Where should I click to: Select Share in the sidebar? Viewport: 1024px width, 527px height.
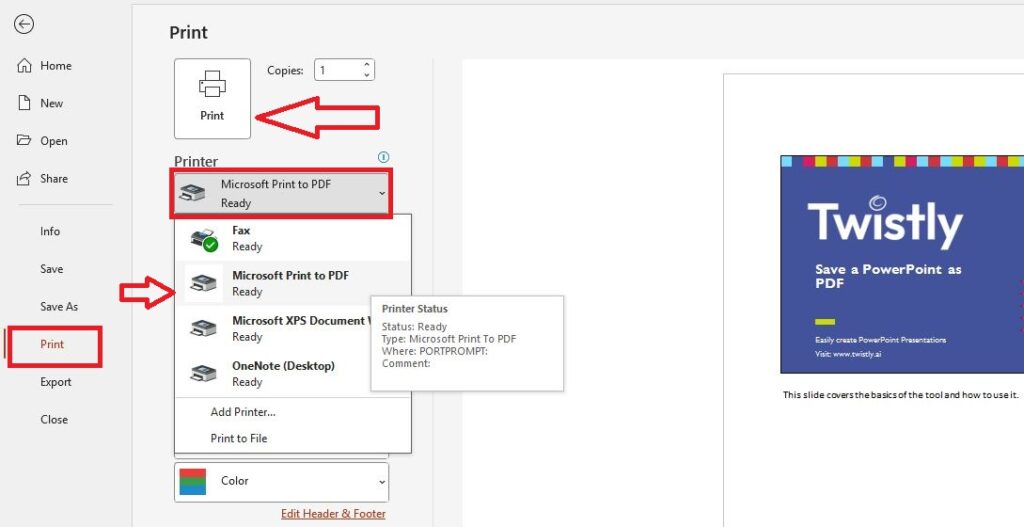54,178
